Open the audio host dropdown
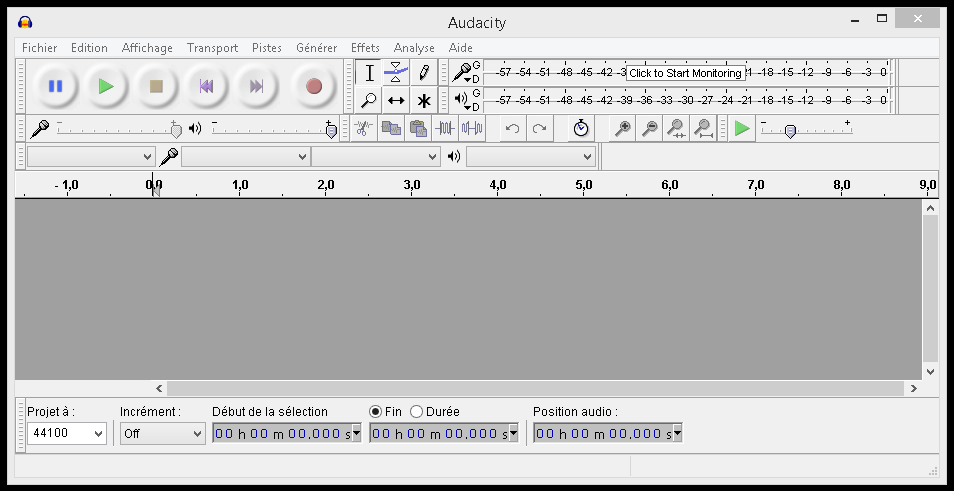The image size is (954, 491). pyautogui.click(x=91, y=157)
